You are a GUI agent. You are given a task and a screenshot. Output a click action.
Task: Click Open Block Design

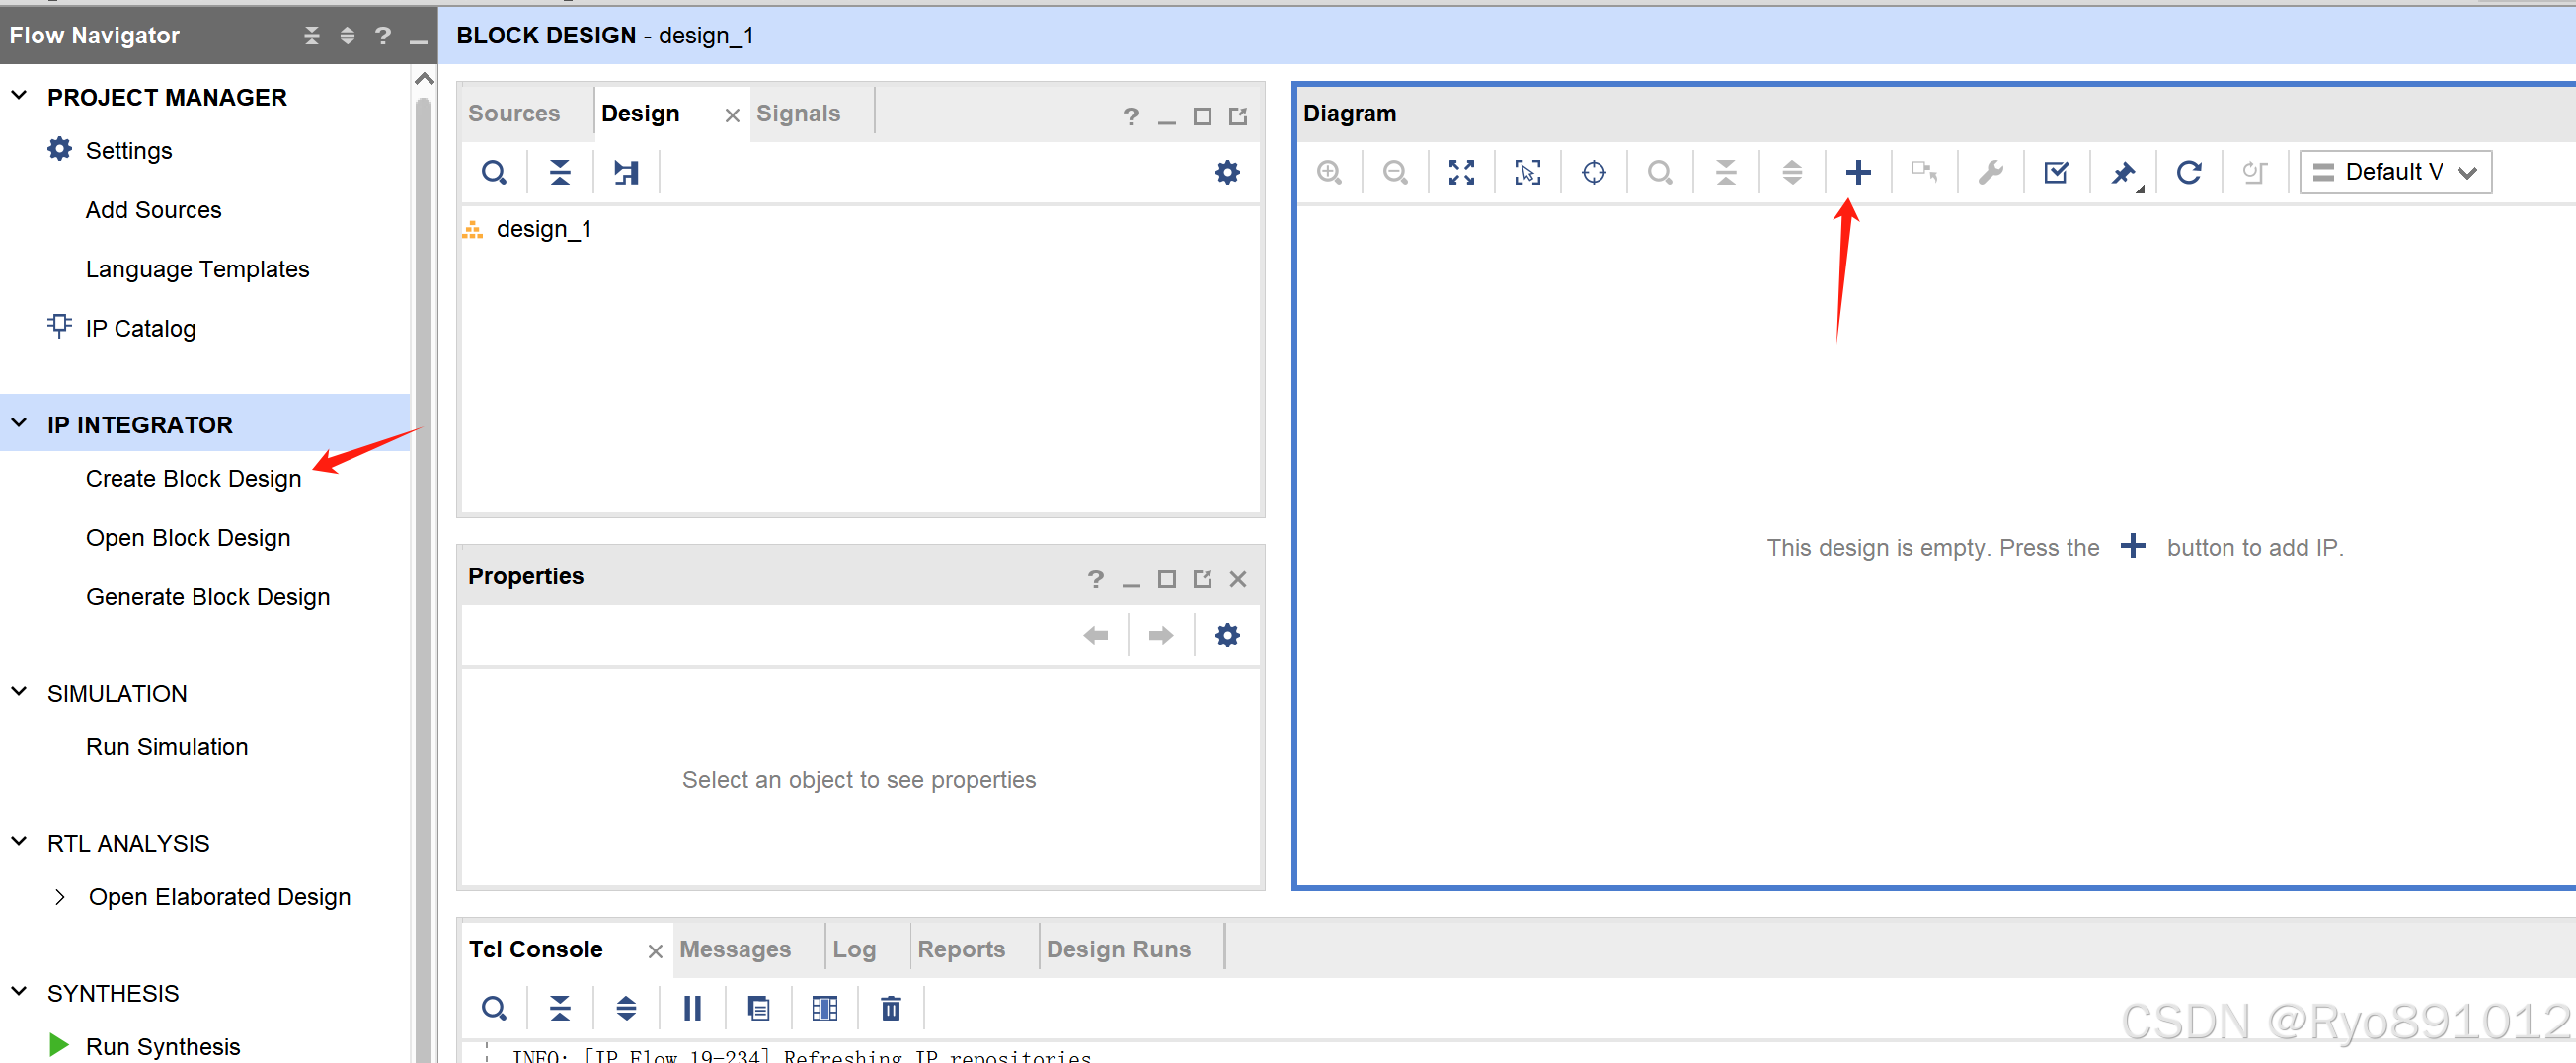point(188,537)
